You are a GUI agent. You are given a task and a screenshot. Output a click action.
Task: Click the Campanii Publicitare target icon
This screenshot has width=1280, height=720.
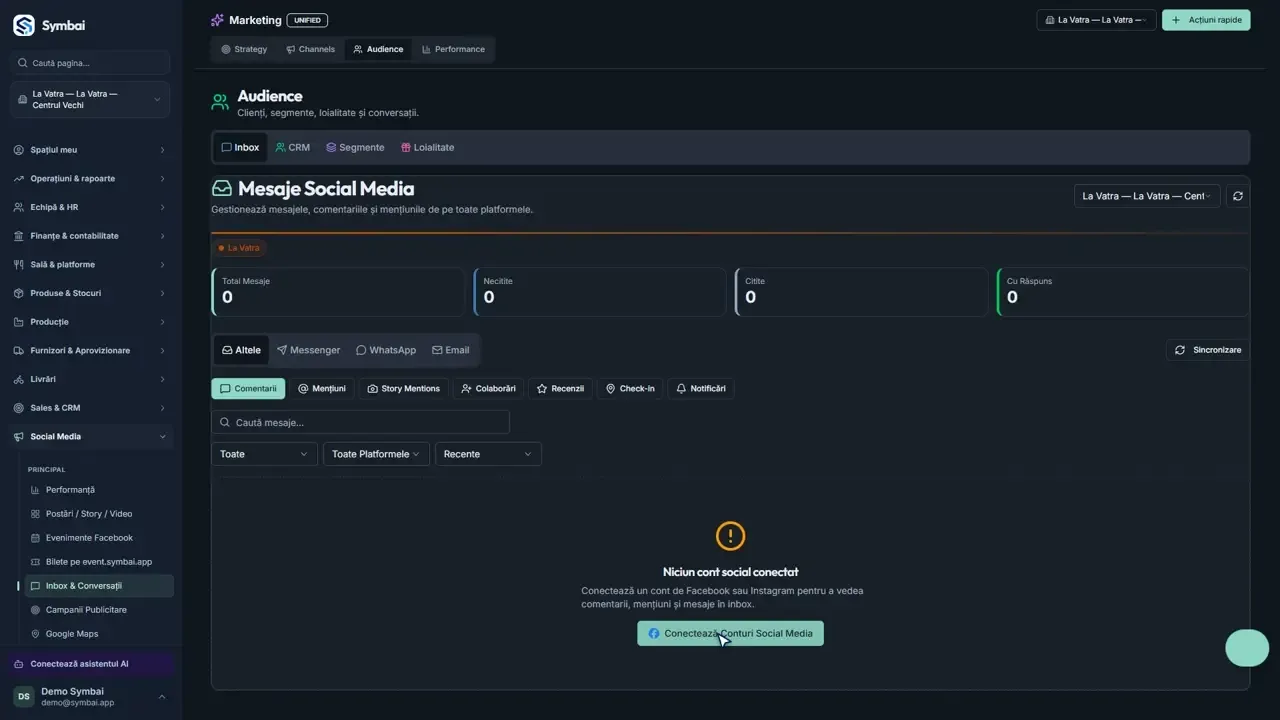[x=36, y=610]
